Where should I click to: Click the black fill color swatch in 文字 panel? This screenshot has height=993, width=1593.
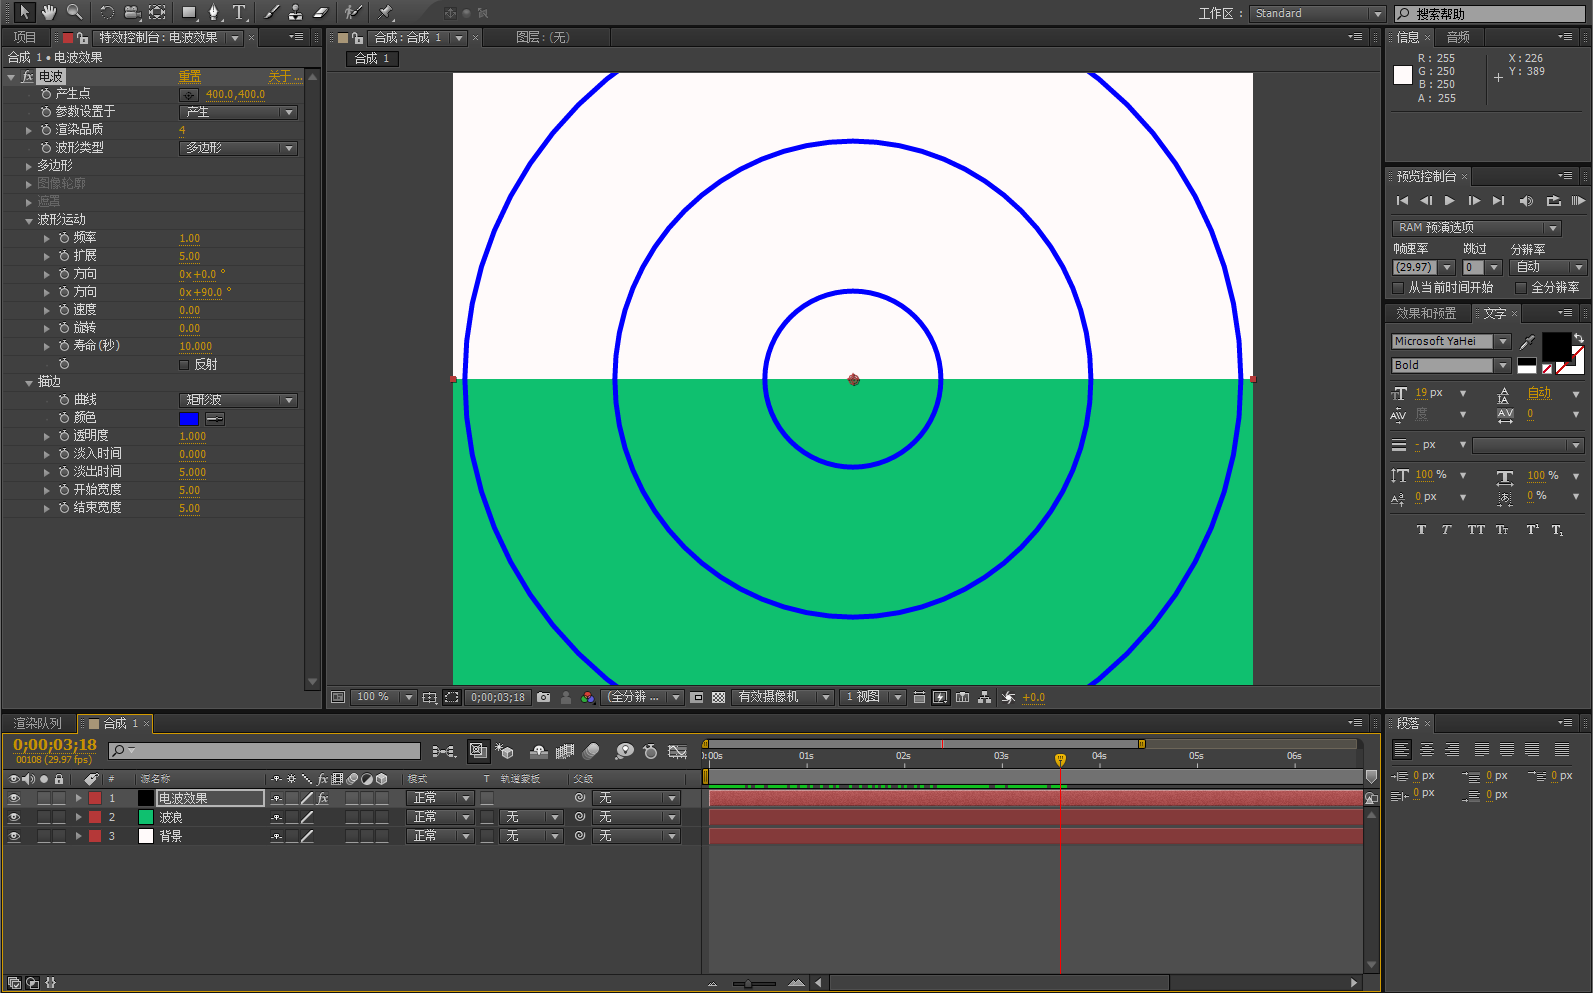click(1556, 346)
